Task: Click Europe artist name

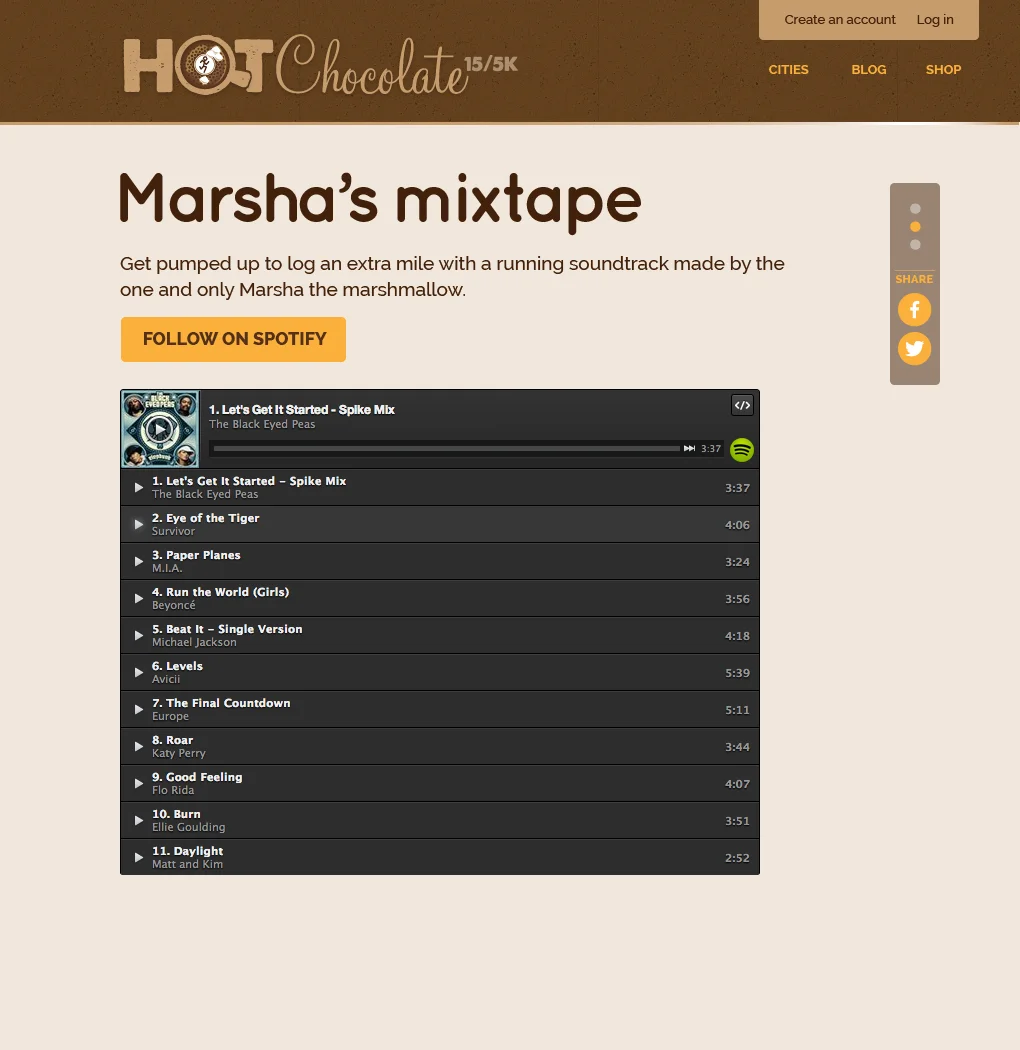Action: pos(170,717)
